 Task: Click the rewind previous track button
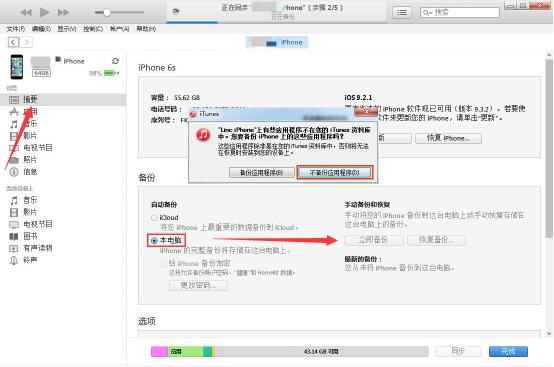[26, 13]
